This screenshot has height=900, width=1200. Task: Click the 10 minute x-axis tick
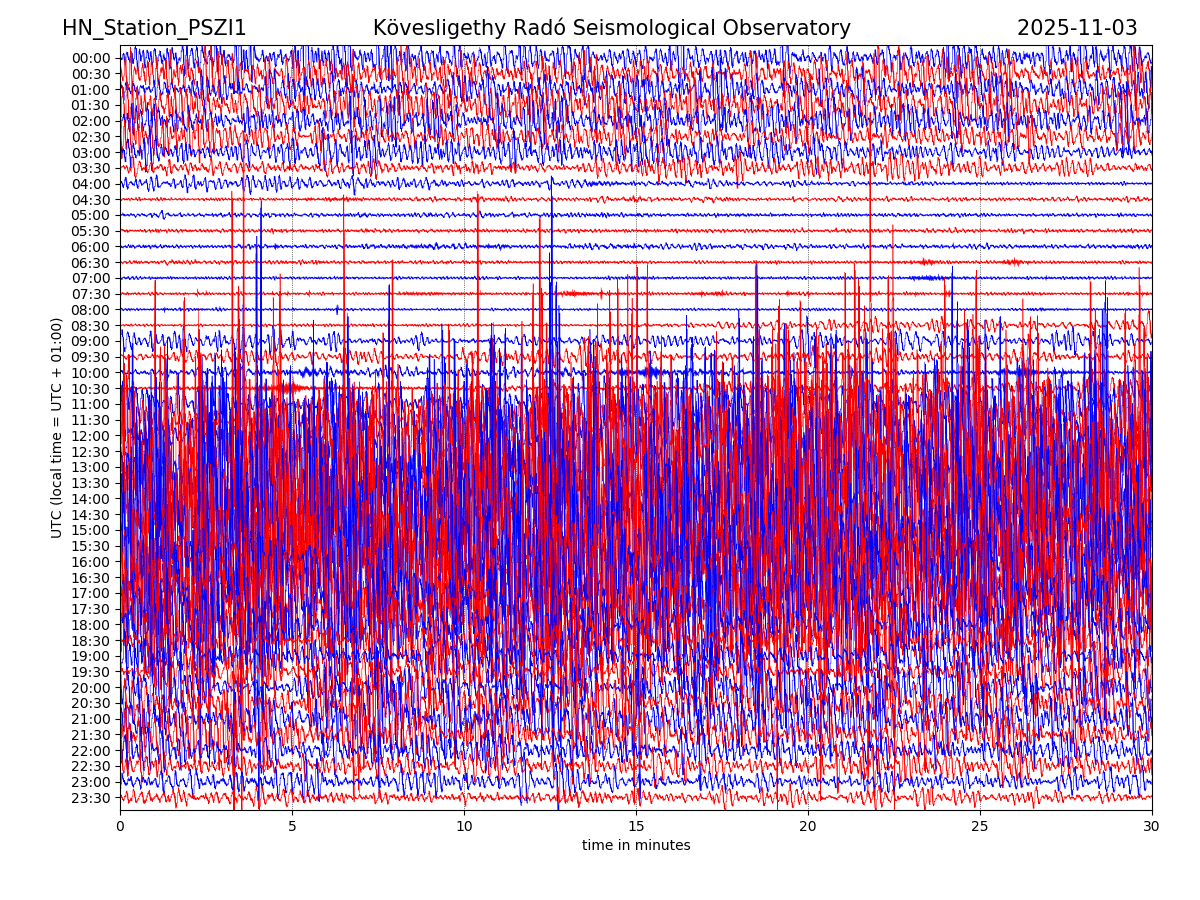464,826
